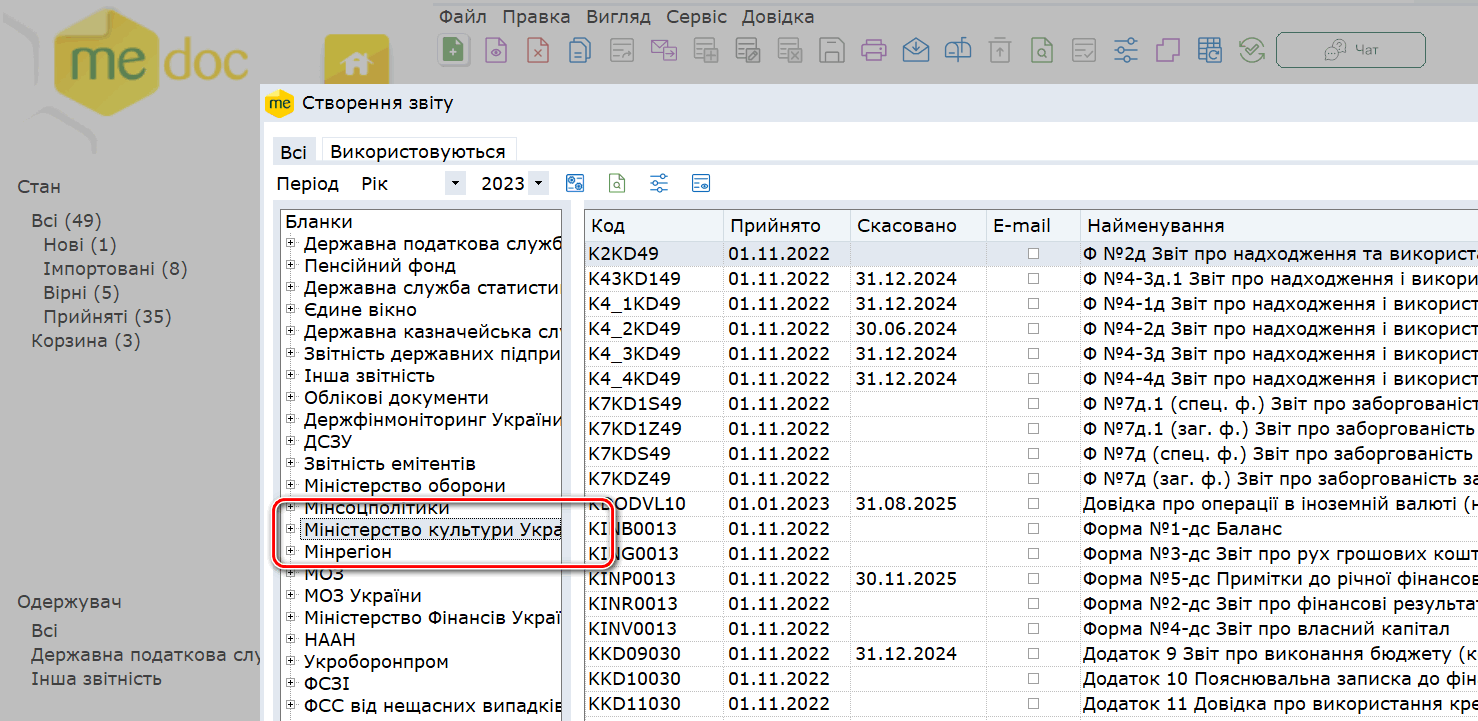Expand the Пенсійний фонд tree node
1478x721 pixels.
coord(291,266)
